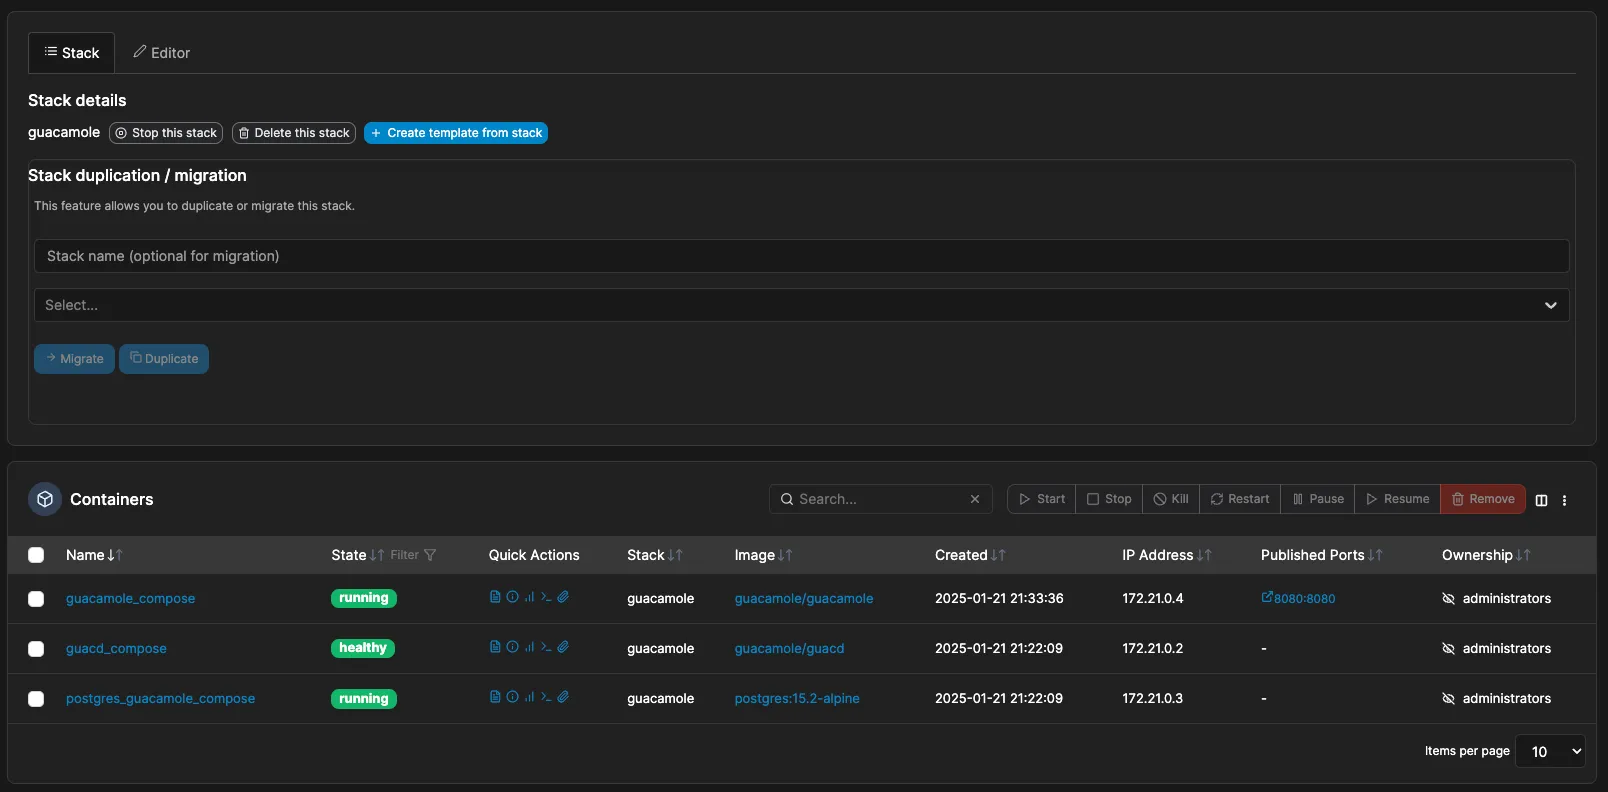Screen dimensions: 1608x792
Task: Click attach paperclip icon for postgres_guacamole_compose
Action: (563, 697)
